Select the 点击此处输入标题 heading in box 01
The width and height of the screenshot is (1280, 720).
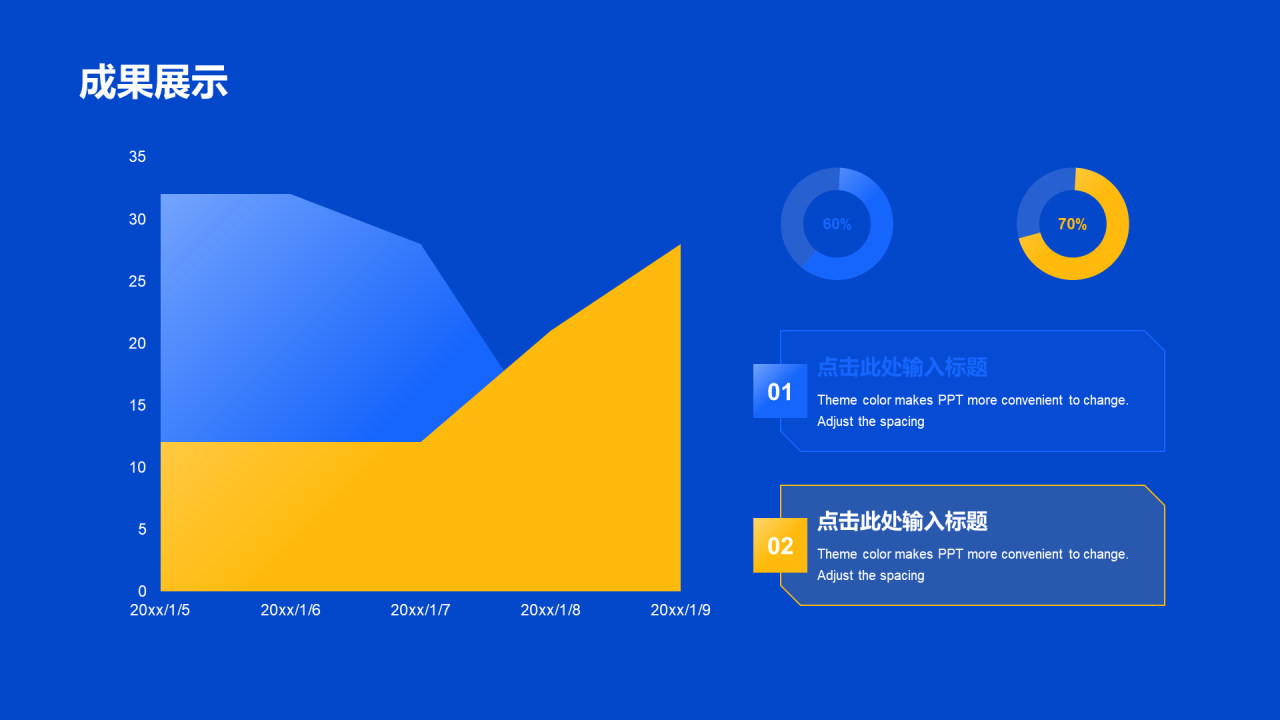pos(902,367)
